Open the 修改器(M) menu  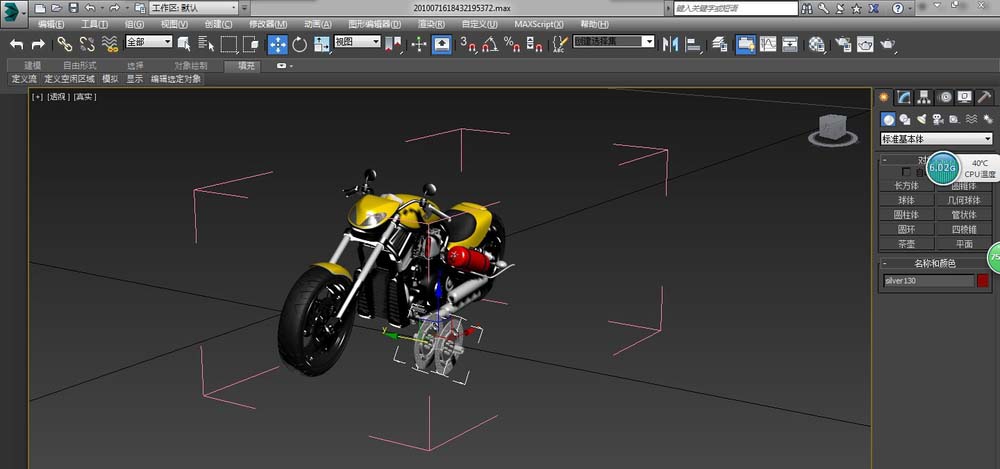pyautogui.click(x=267, y=24)
